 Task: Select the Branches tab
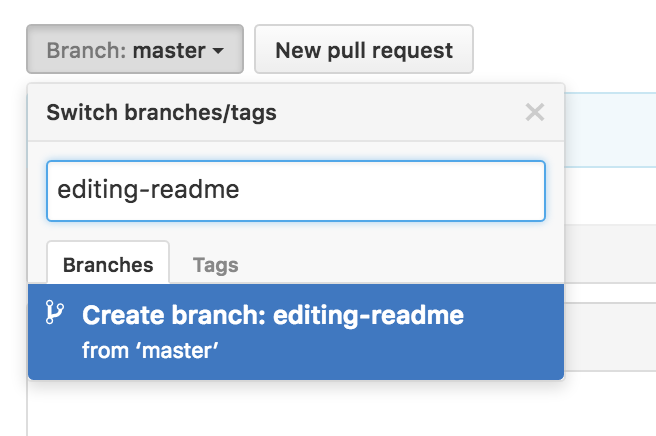[x=108, y=263]
